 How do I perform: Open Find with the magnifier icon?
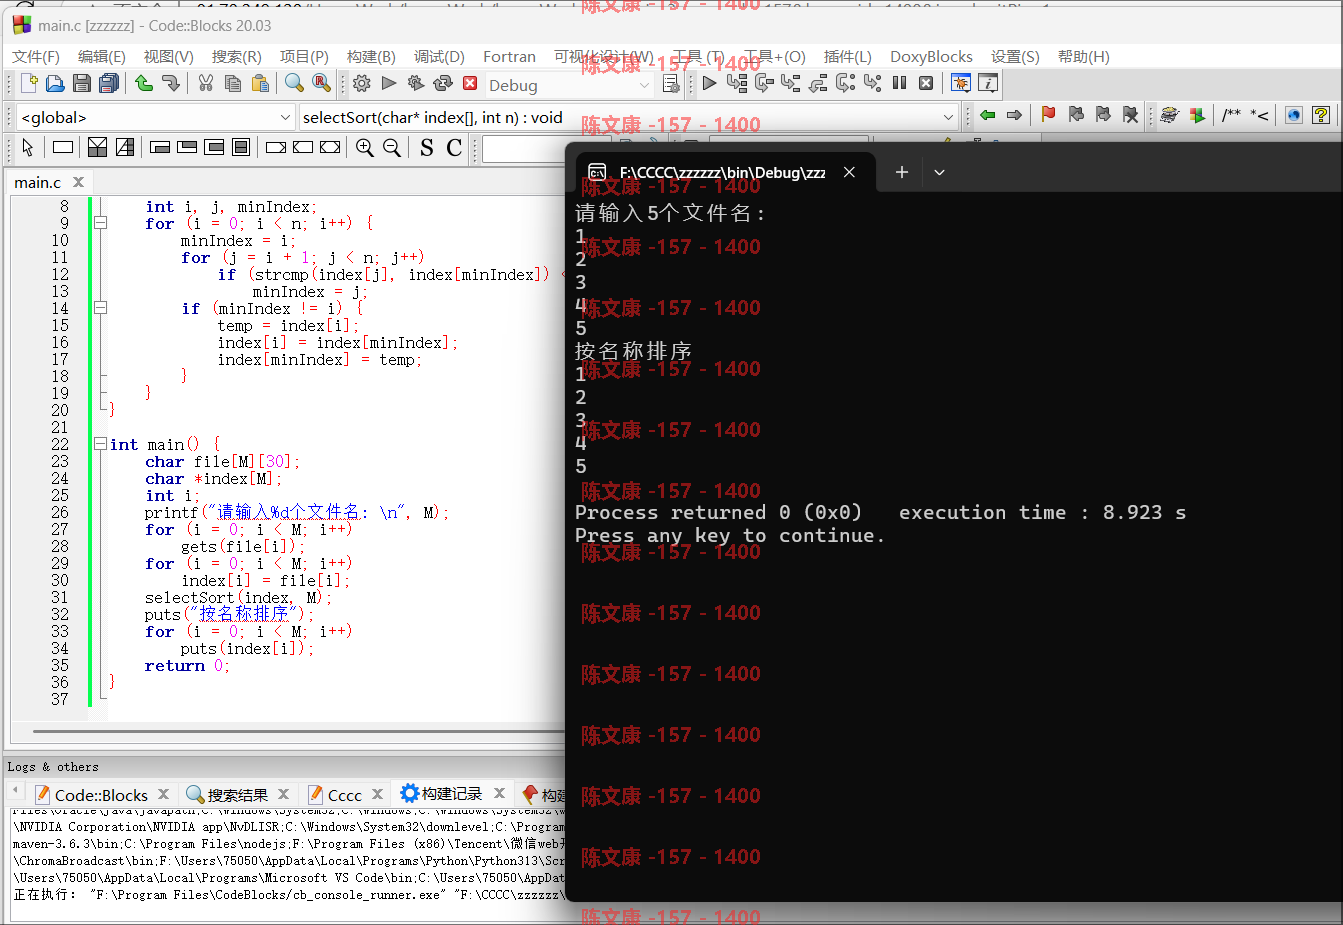294,83
